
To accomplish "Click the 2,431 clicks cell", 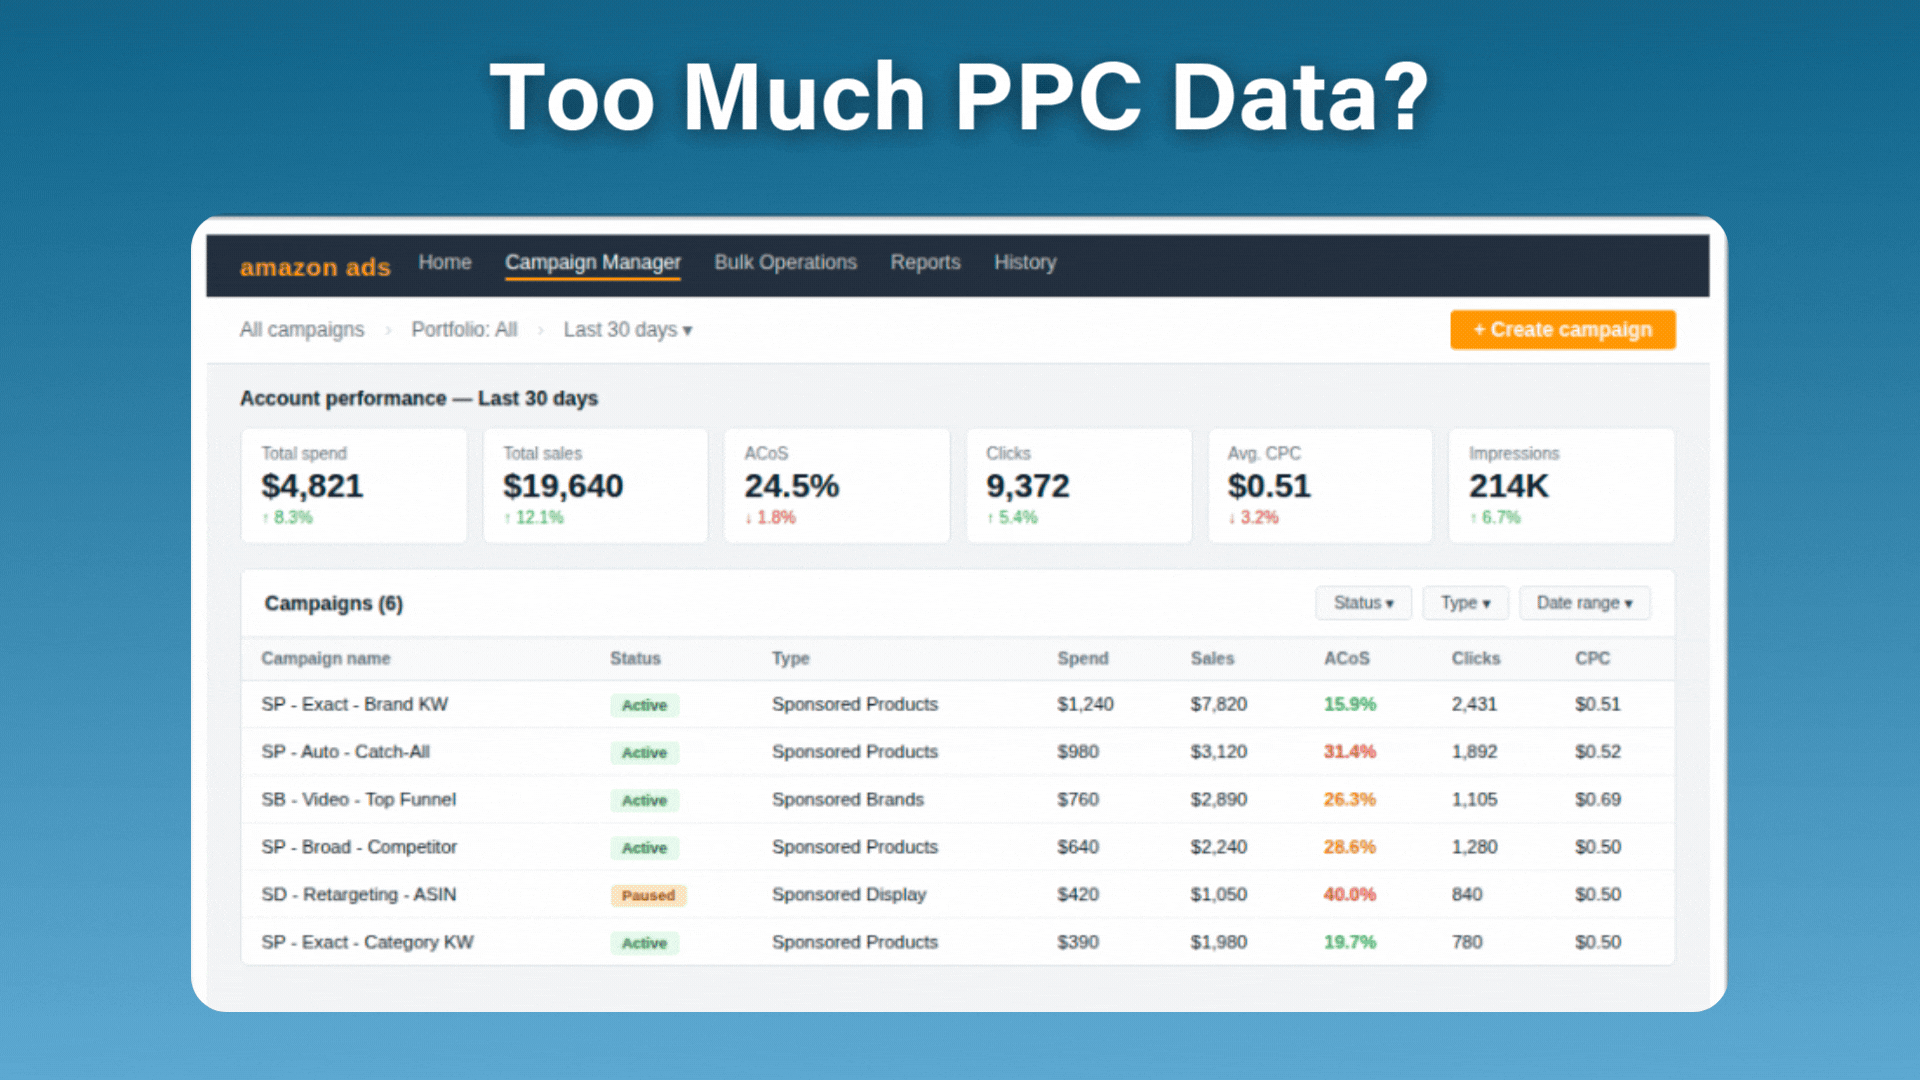I will tap(1474, 704).
